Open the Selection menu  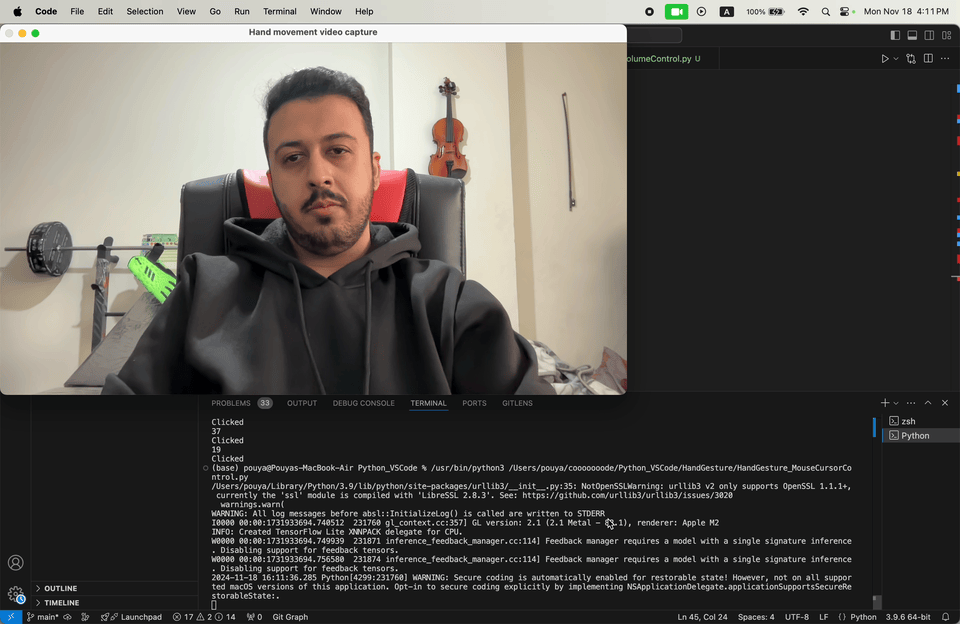coord(144,12)
